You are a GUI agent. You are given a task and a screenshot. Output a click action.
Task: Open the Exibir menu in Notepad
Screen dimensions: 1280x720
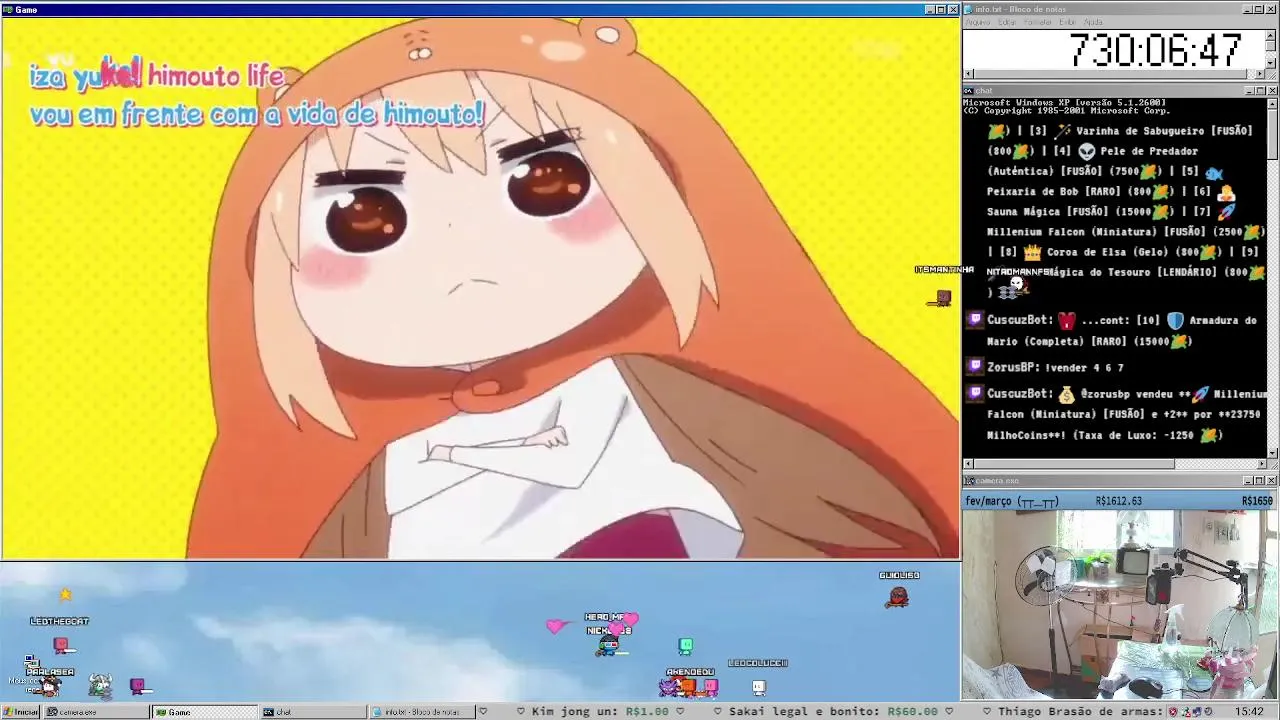coord(1067,22)
